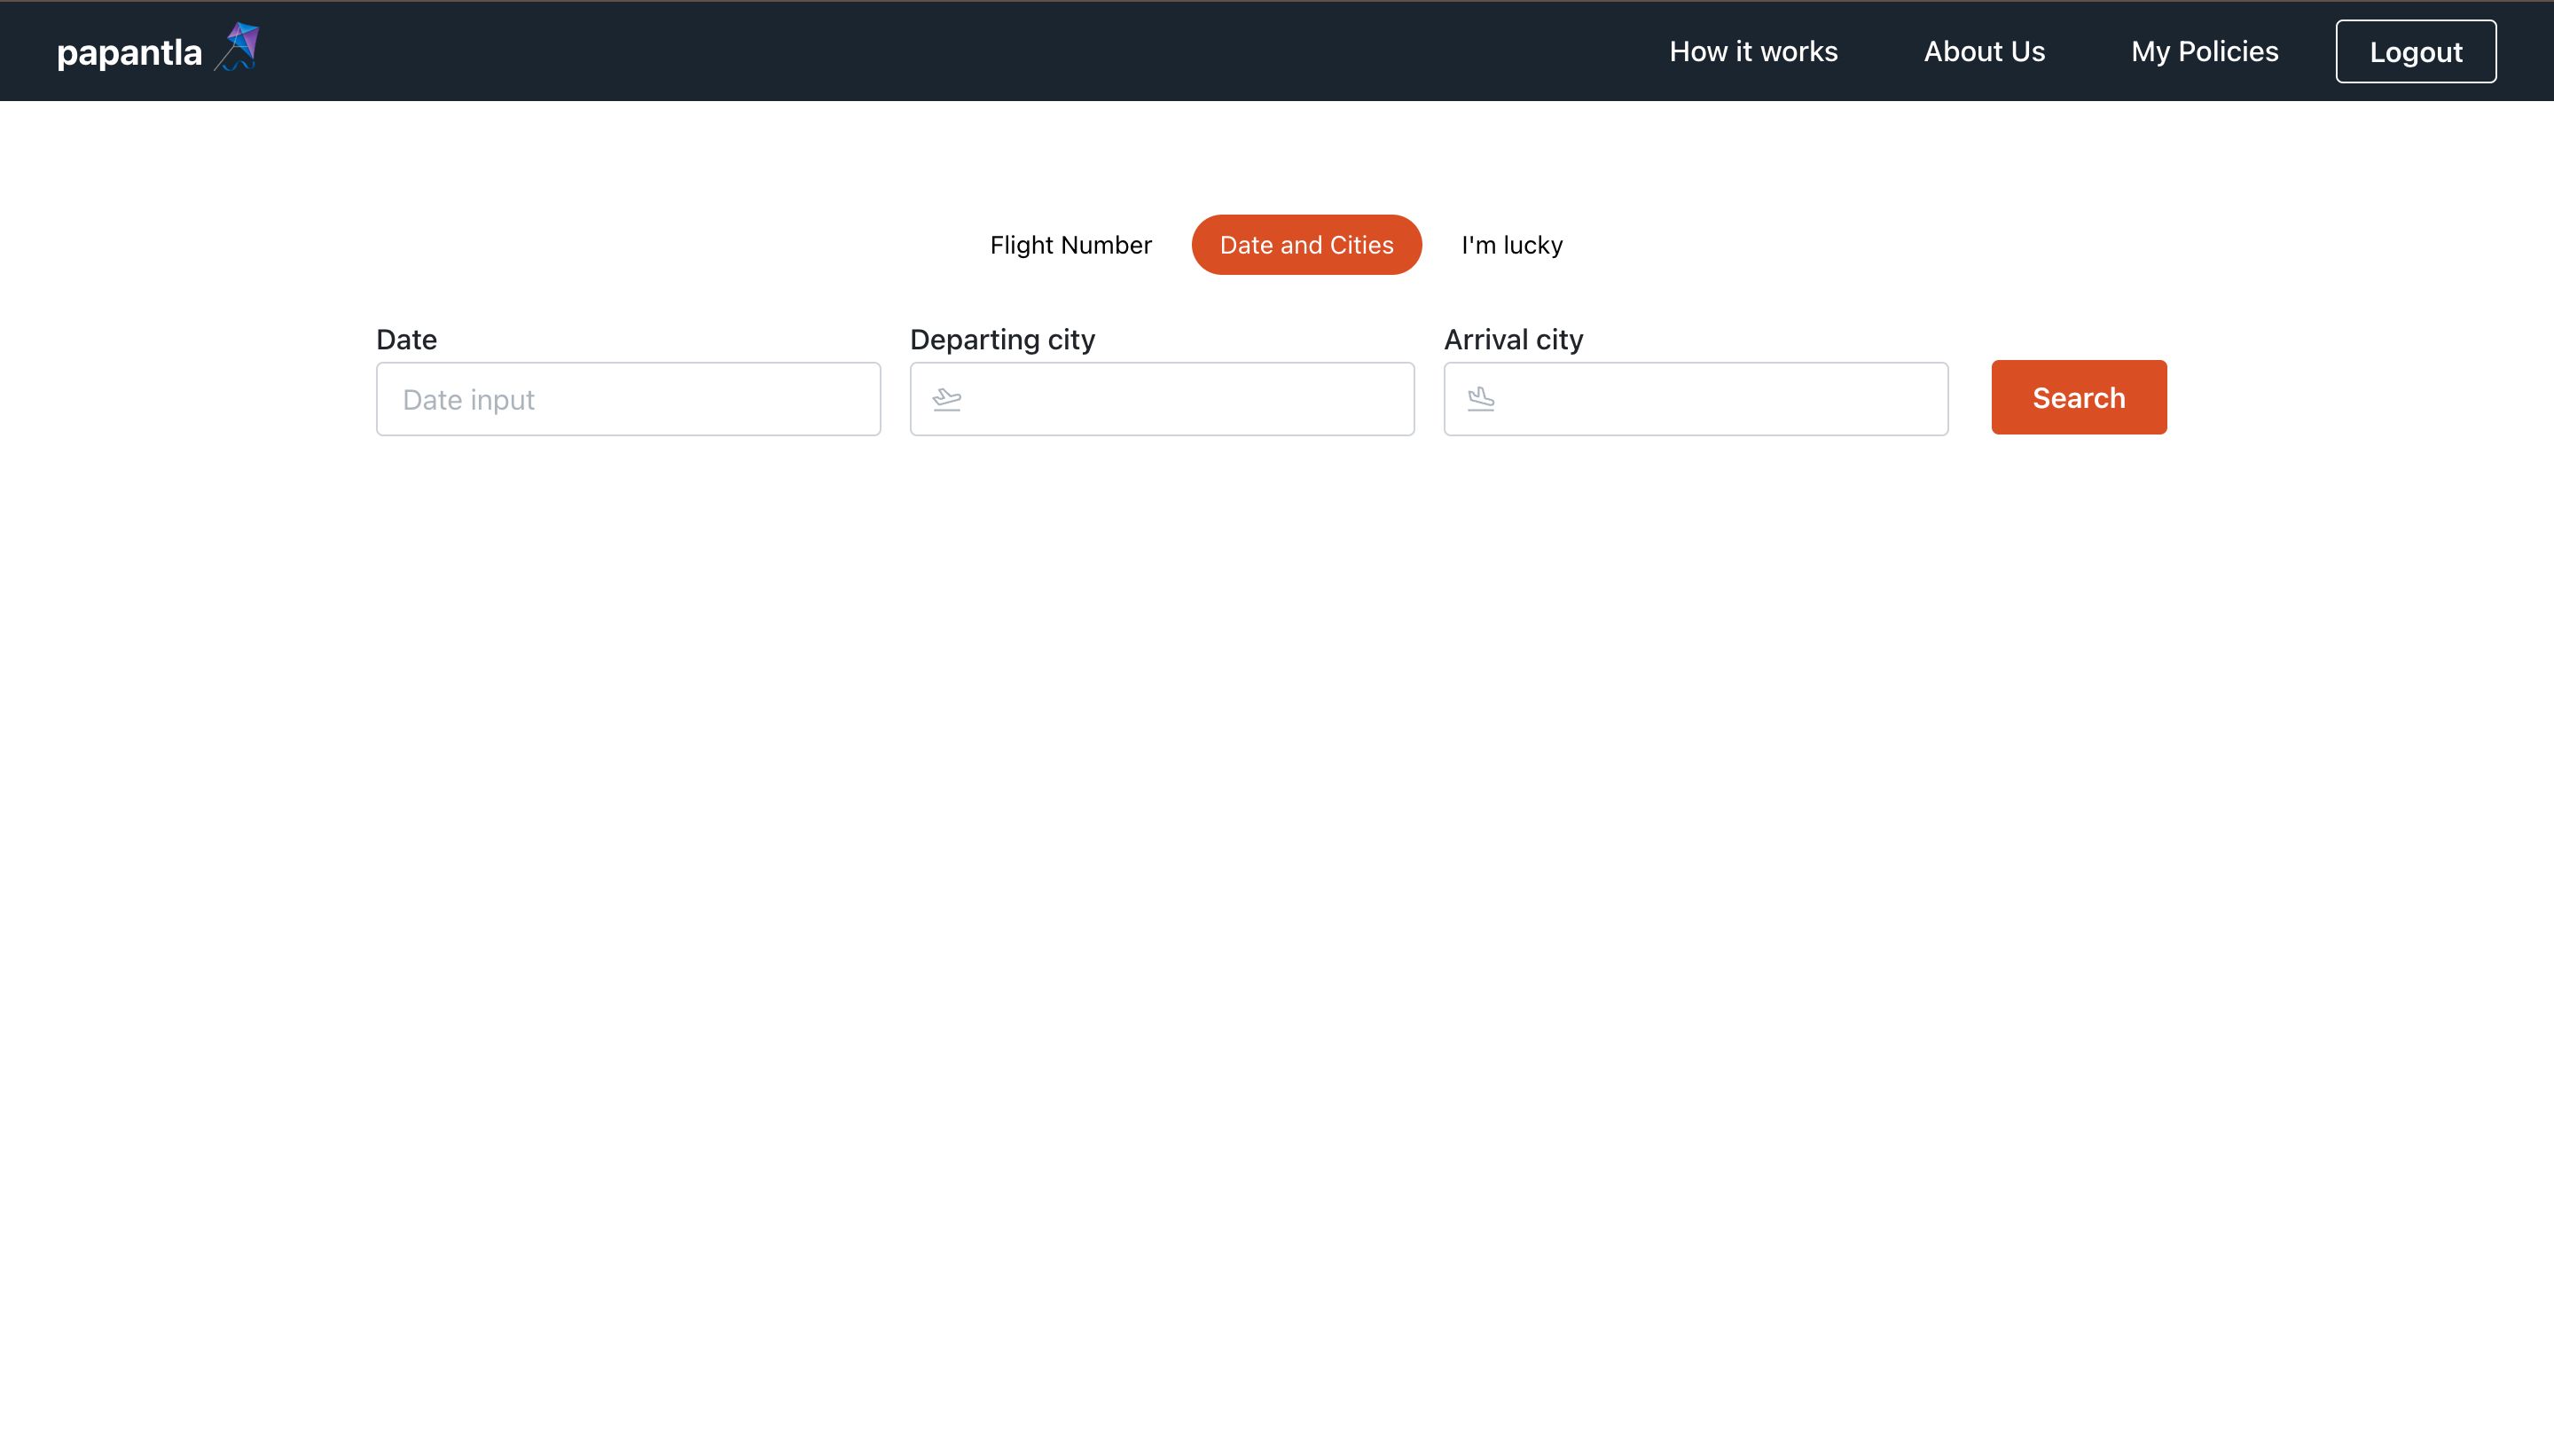Click the My Policies navigation link
The width and height of the screenshot is (2554, 1456).
click(2203, 51)
